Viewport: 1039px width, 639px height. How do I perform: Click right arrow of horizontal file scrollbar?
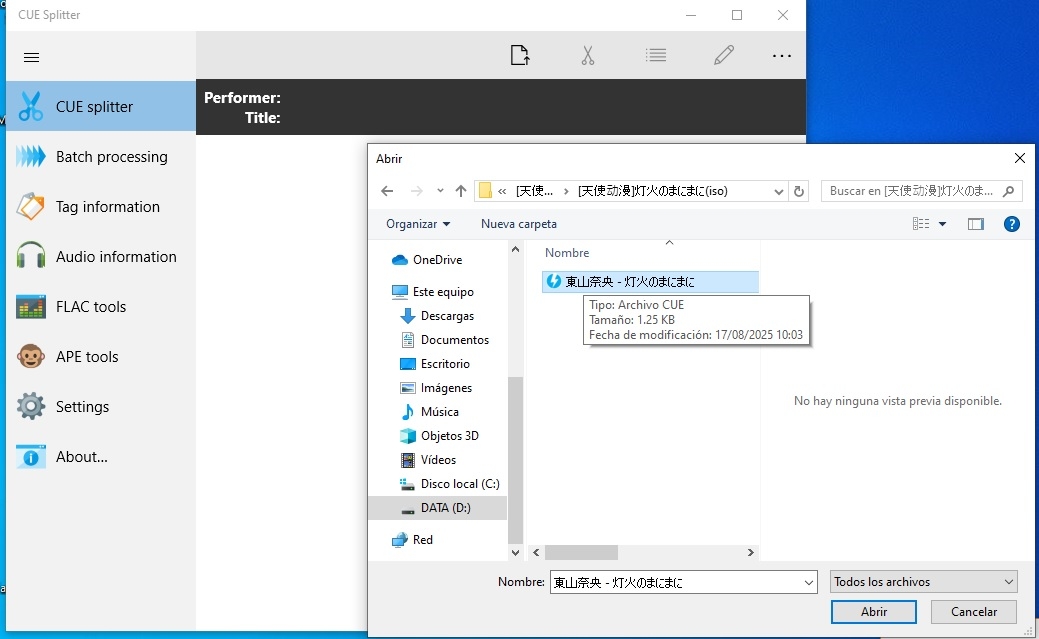[x=750, y=552]
